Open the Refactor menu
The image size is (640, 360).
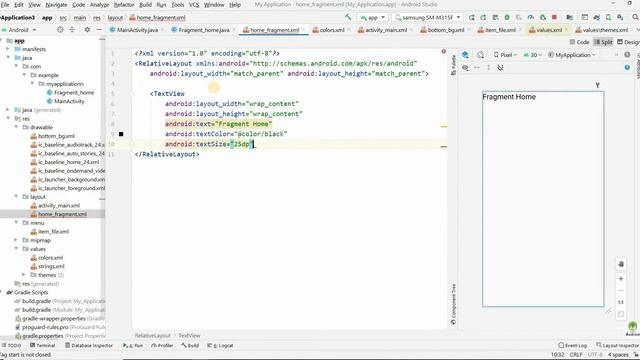click(124, 4)
